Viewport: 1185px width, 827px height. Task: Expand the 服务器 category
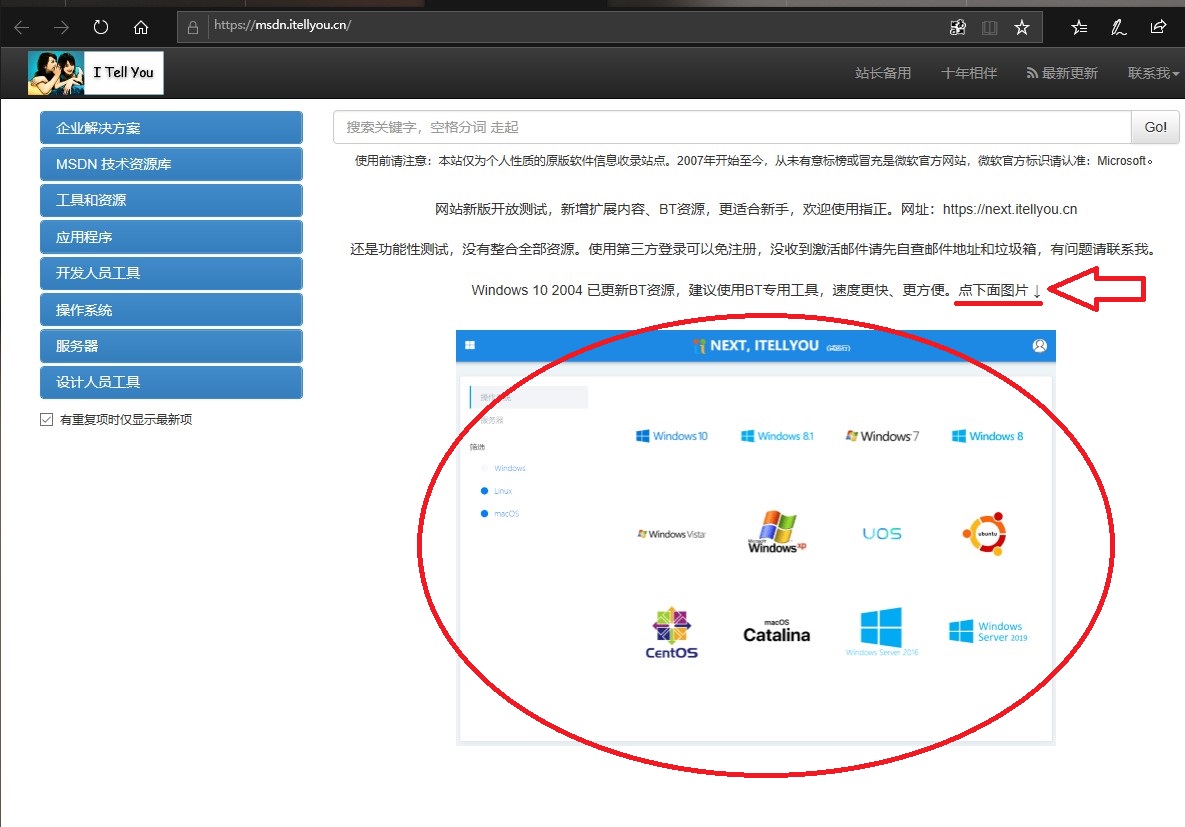(x=172, y=345)
